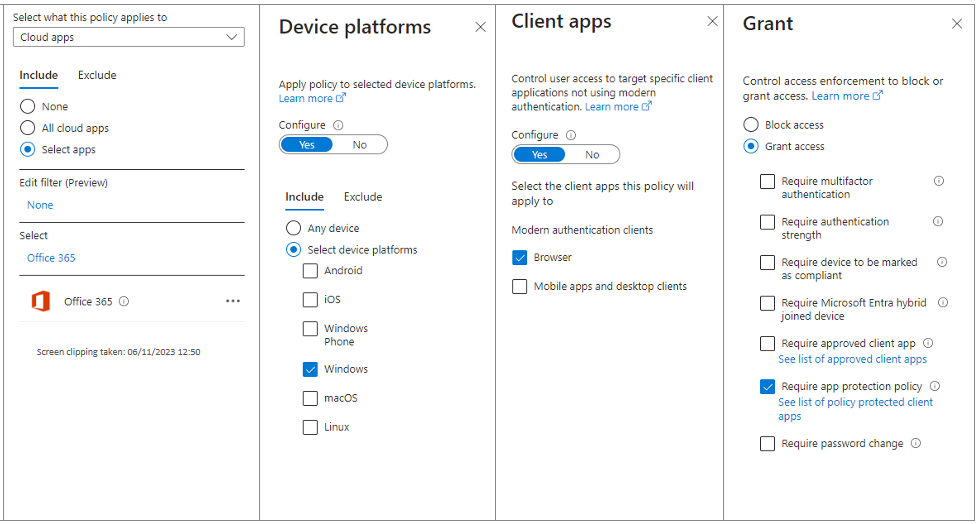Image resolution: width=979 pixels, height=524 pixels.
Task: Open Learn more link in Client apps
Action: [618, 107]
